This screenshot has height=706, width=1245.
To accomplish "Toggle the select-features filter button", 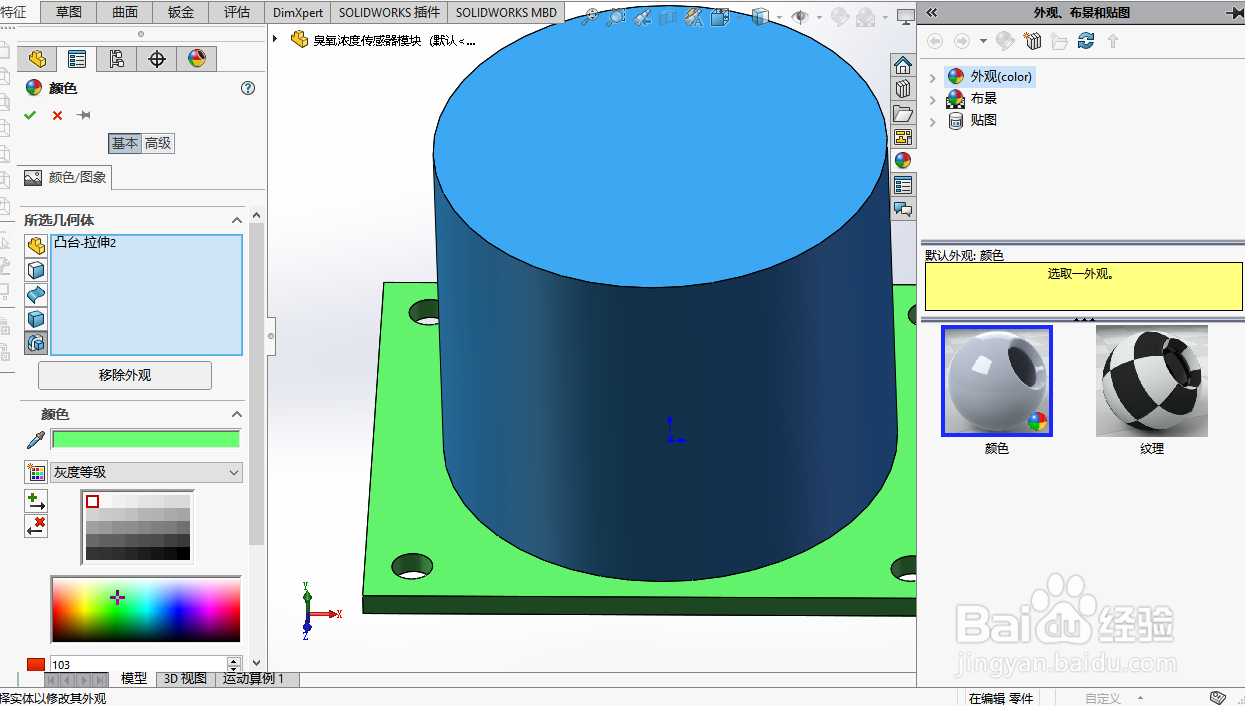I will tap(36, 343).
